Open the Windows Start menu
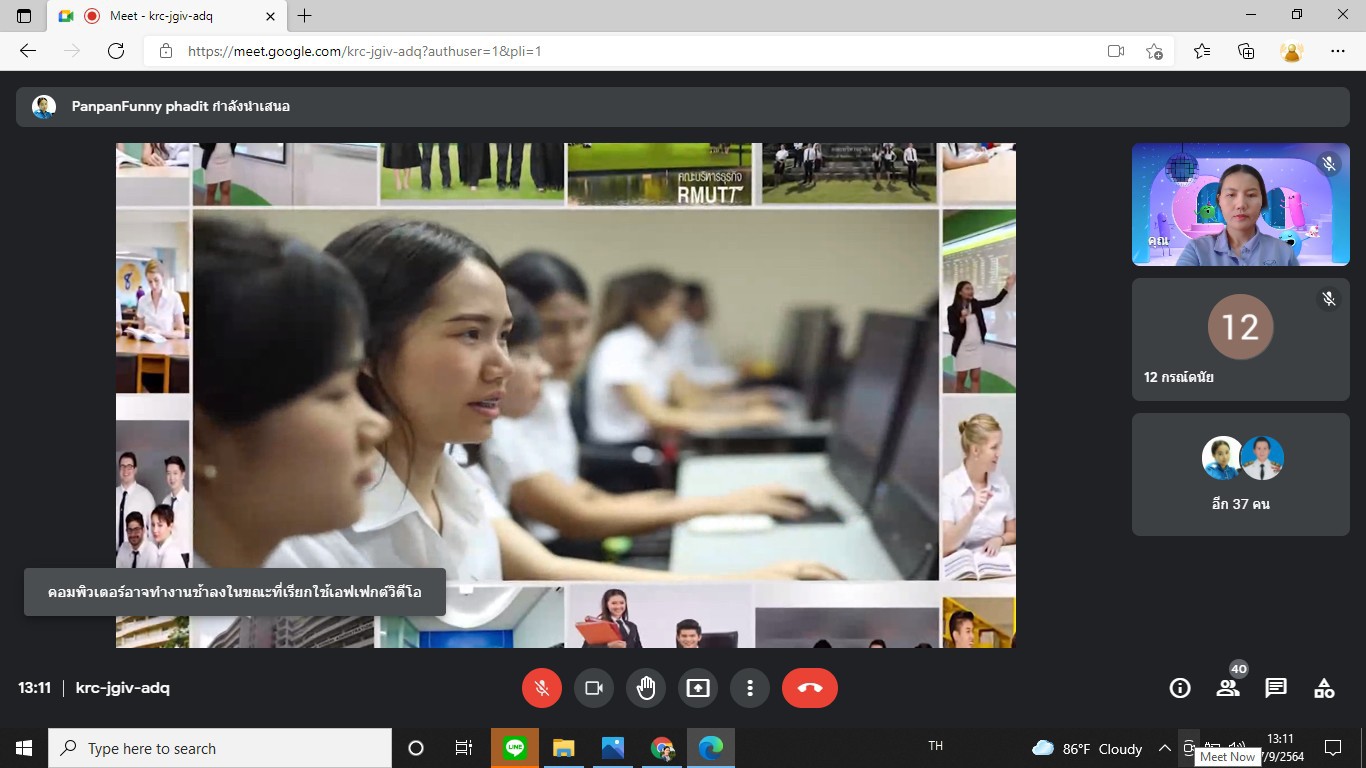 24,748
